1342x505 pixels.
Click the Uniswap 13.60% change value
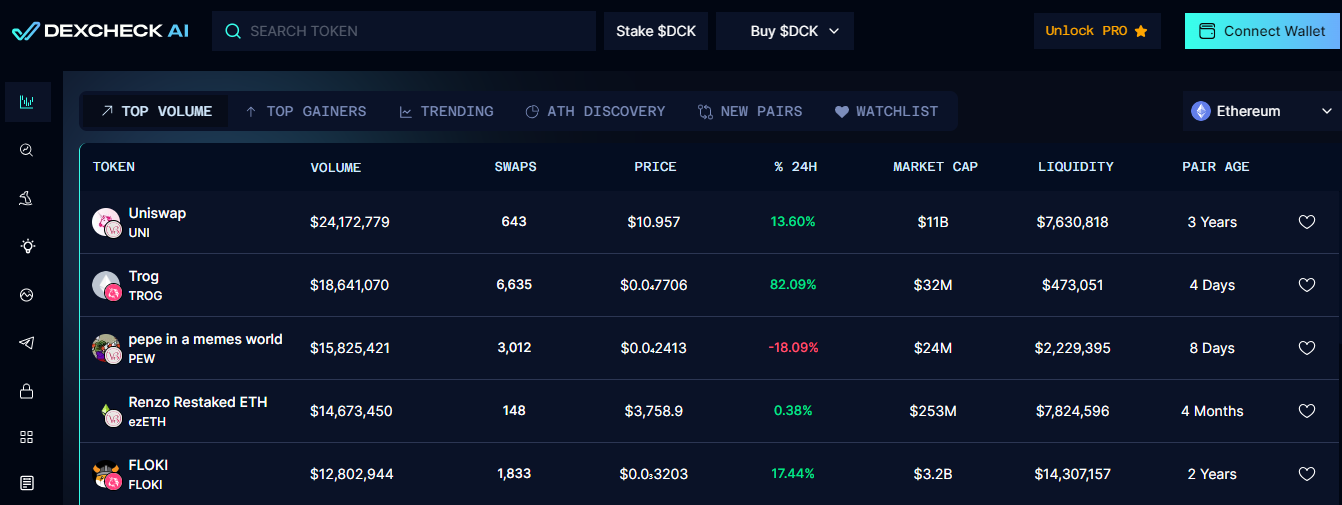(793, 222)
